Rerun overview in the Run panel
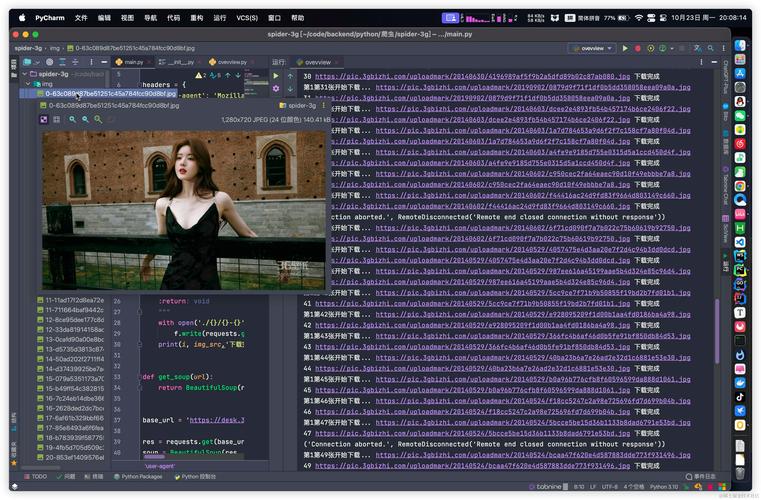 [x=276, y=76]
